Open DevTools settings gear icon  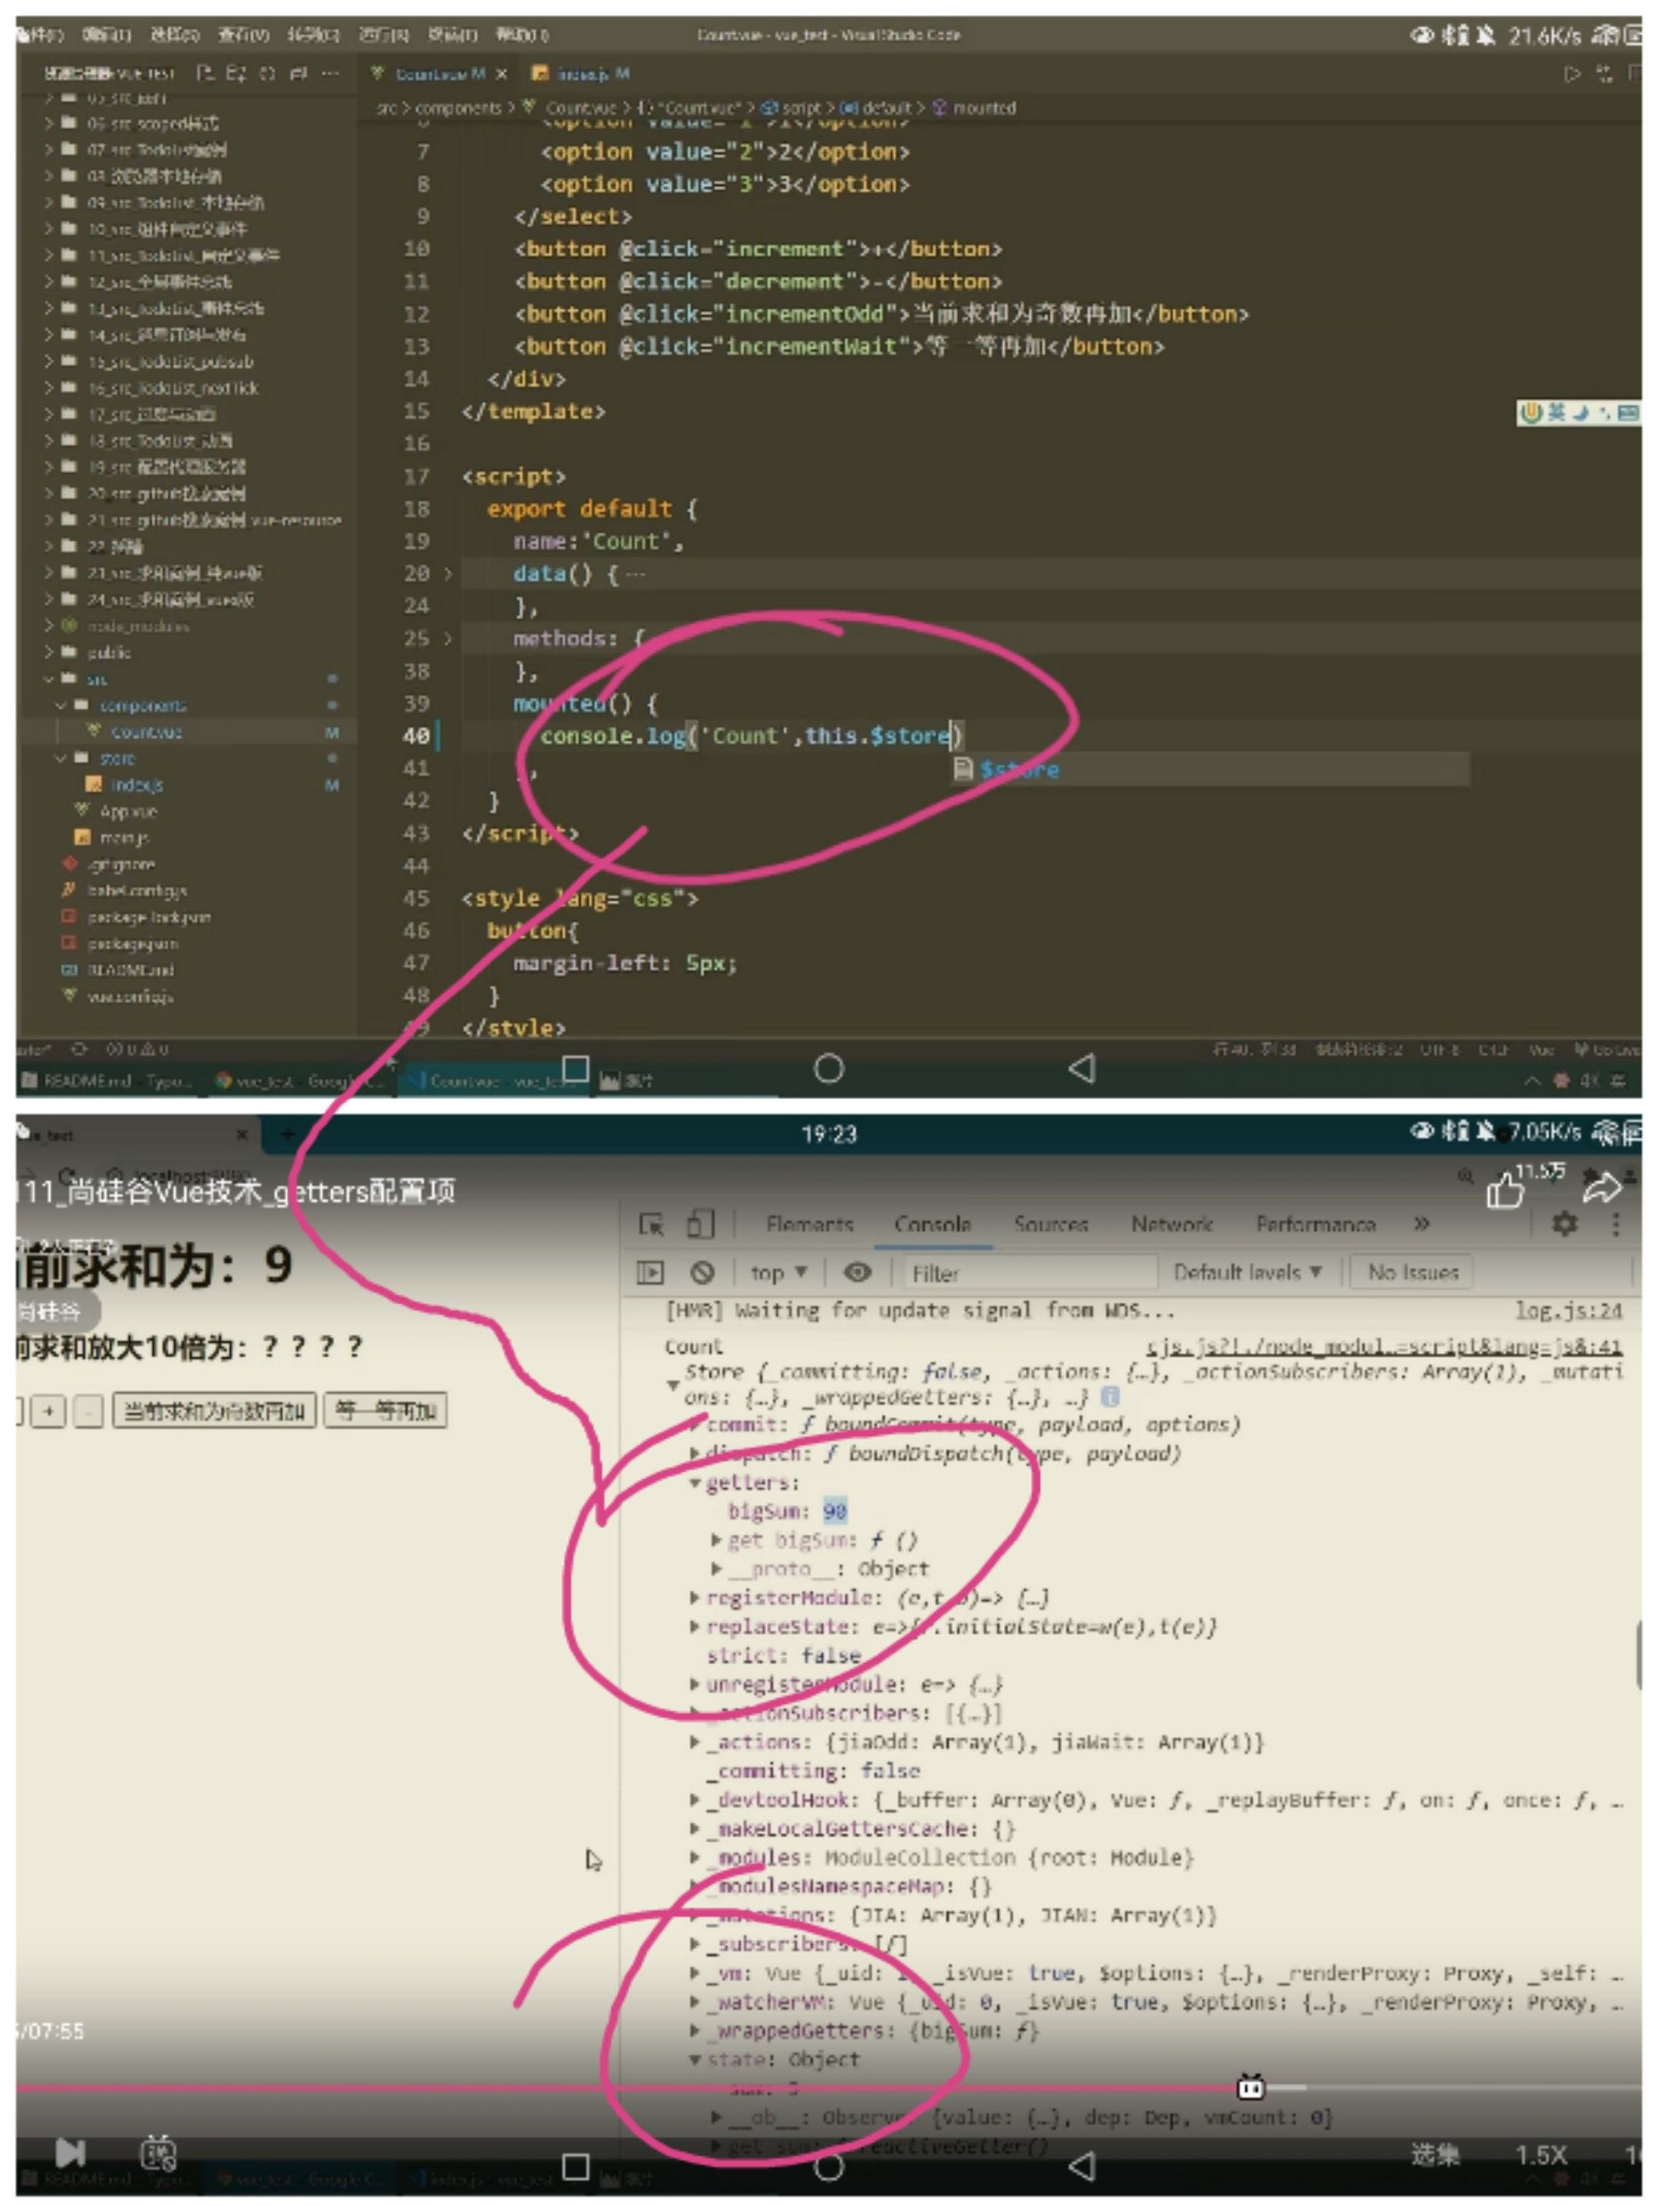pos(1564,1224)
